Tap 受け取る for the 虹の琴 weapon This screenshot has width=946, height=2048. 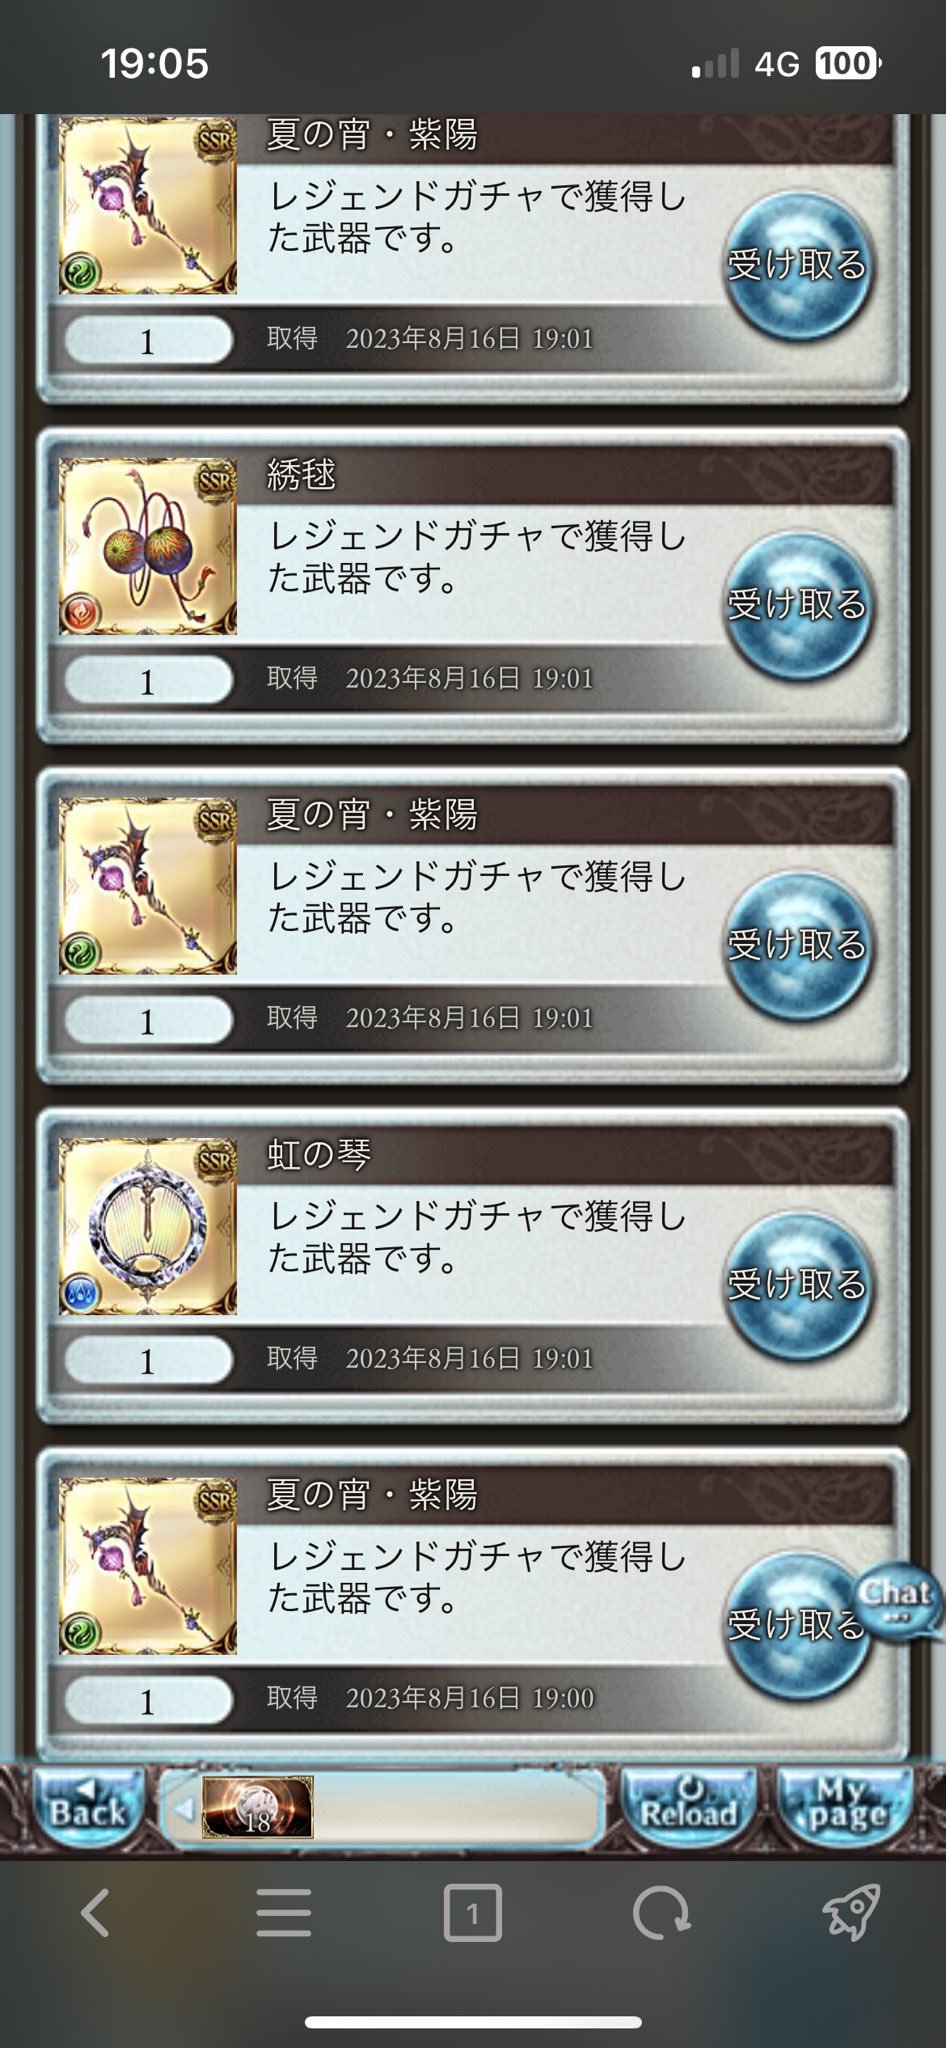coord(798,1284)
